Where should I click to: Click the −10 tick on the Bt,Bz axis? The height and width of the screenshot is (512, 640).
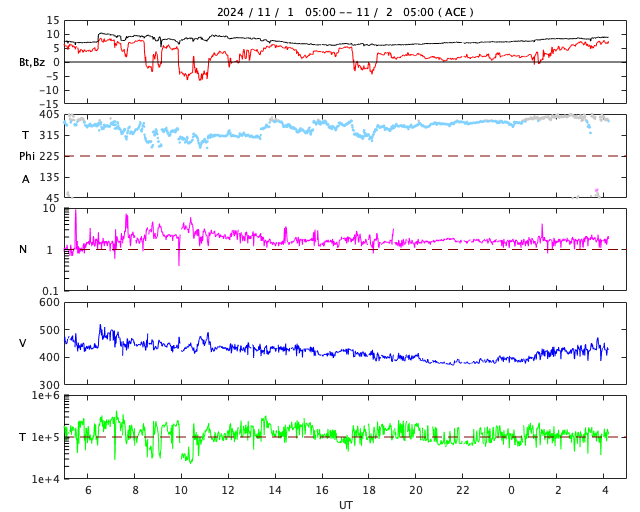point(49,90)
